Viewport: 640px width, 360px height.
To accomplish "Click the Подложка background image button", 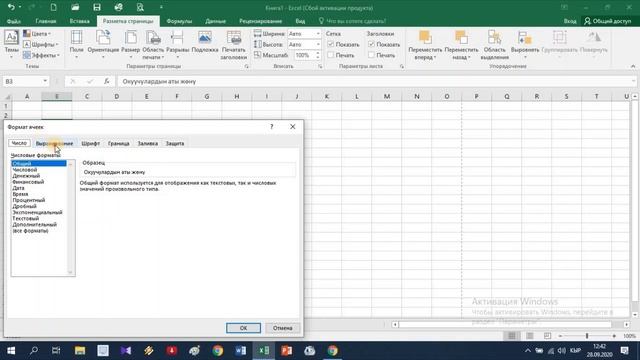I will (204, 42).
